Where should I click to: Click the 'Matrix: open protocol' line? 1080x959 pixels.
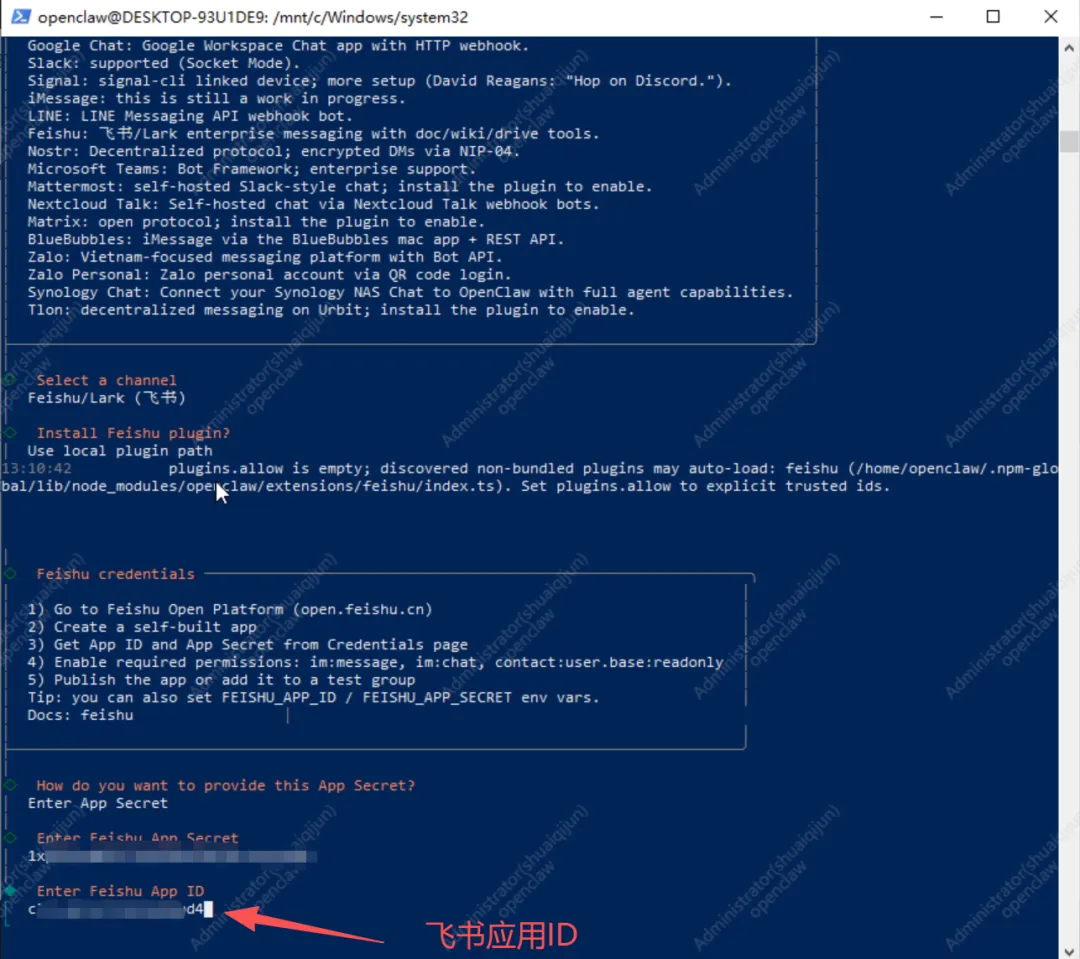[x=256, y=222]
